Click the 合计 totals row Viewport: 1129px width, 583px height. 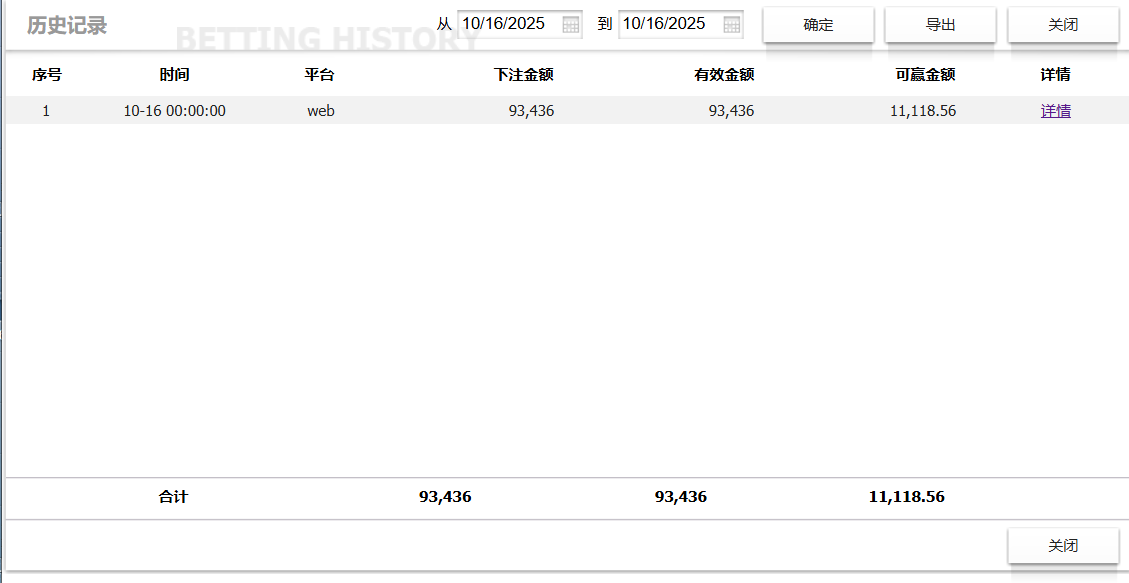(172, 496)
